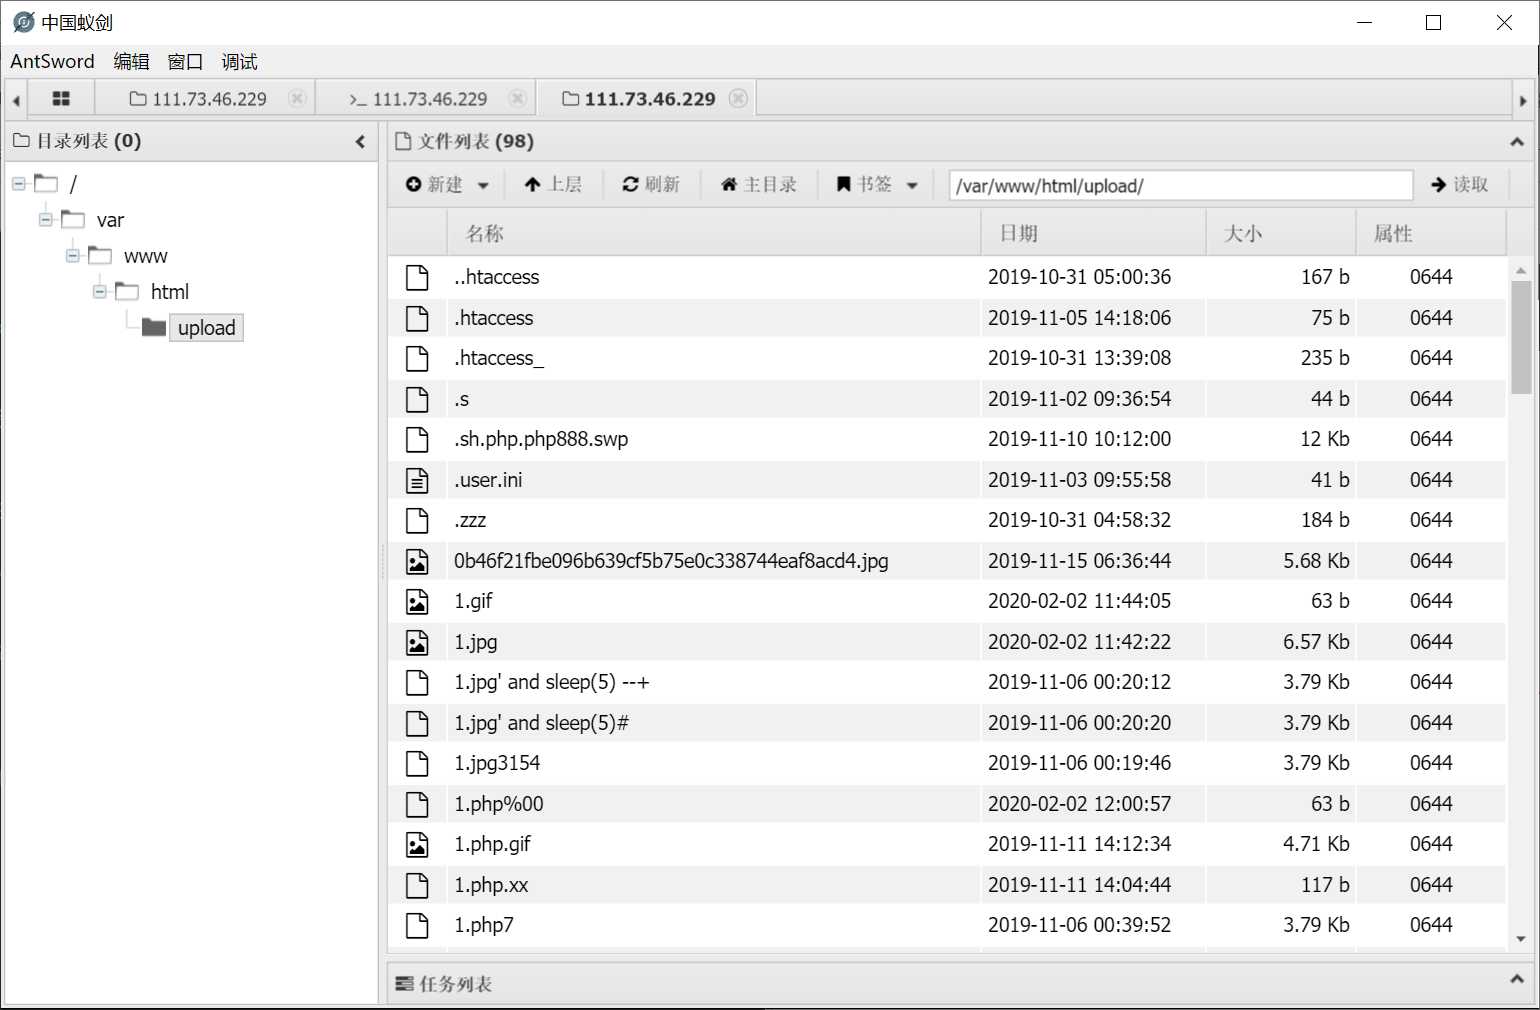Collapse the 文件列表 panel with the chevron
The height and width of the screenshot is (1010, 1540).
click(1517, 142)
